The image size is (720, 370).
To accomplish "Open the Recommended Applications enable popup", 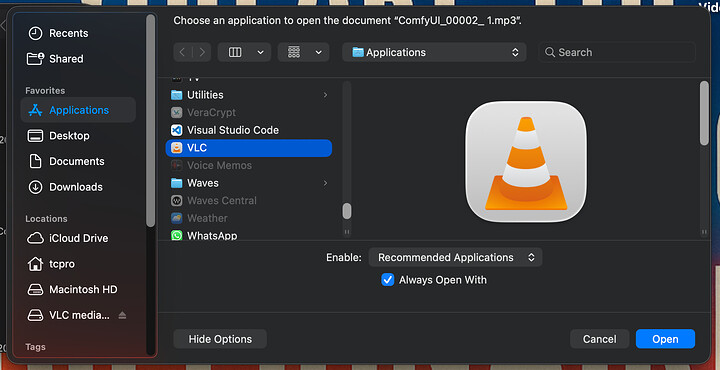I will (455, 258).
